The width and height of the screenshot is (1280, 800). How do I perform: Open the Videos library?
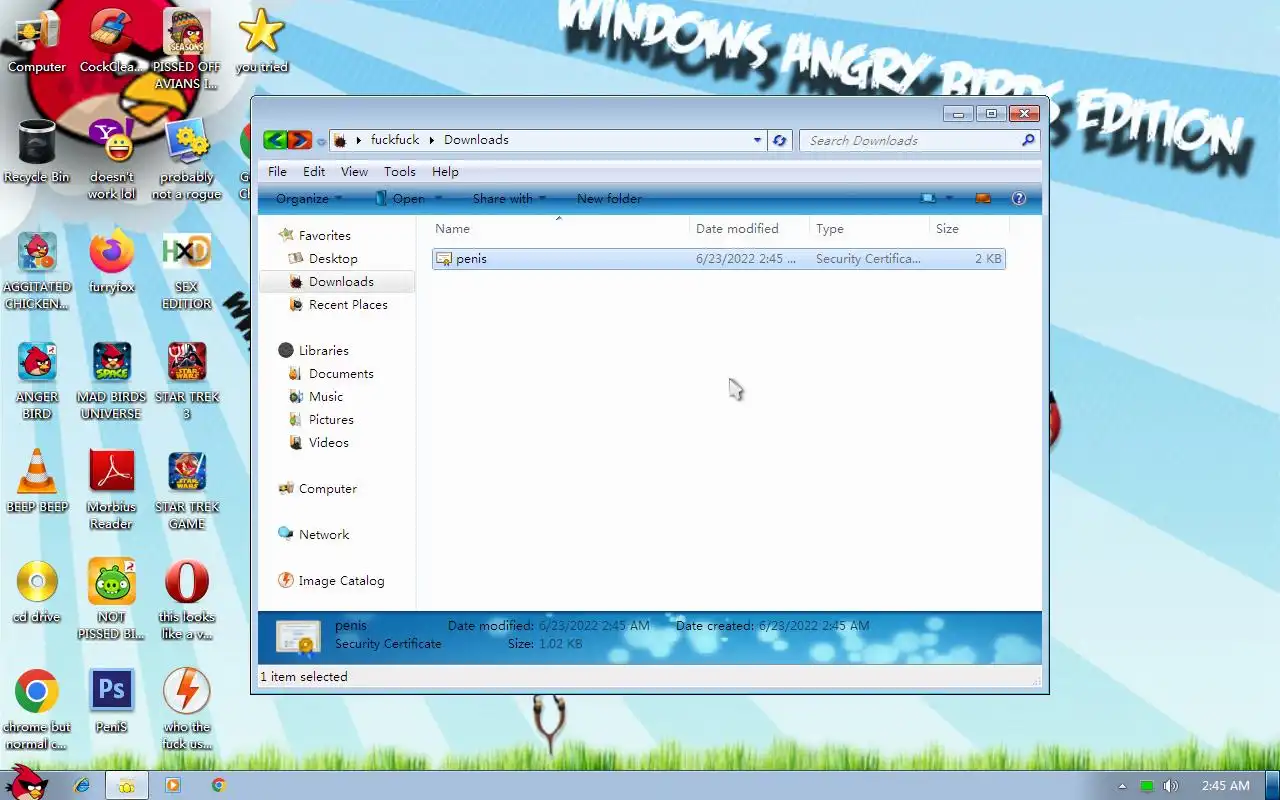(x=319, y=442)
